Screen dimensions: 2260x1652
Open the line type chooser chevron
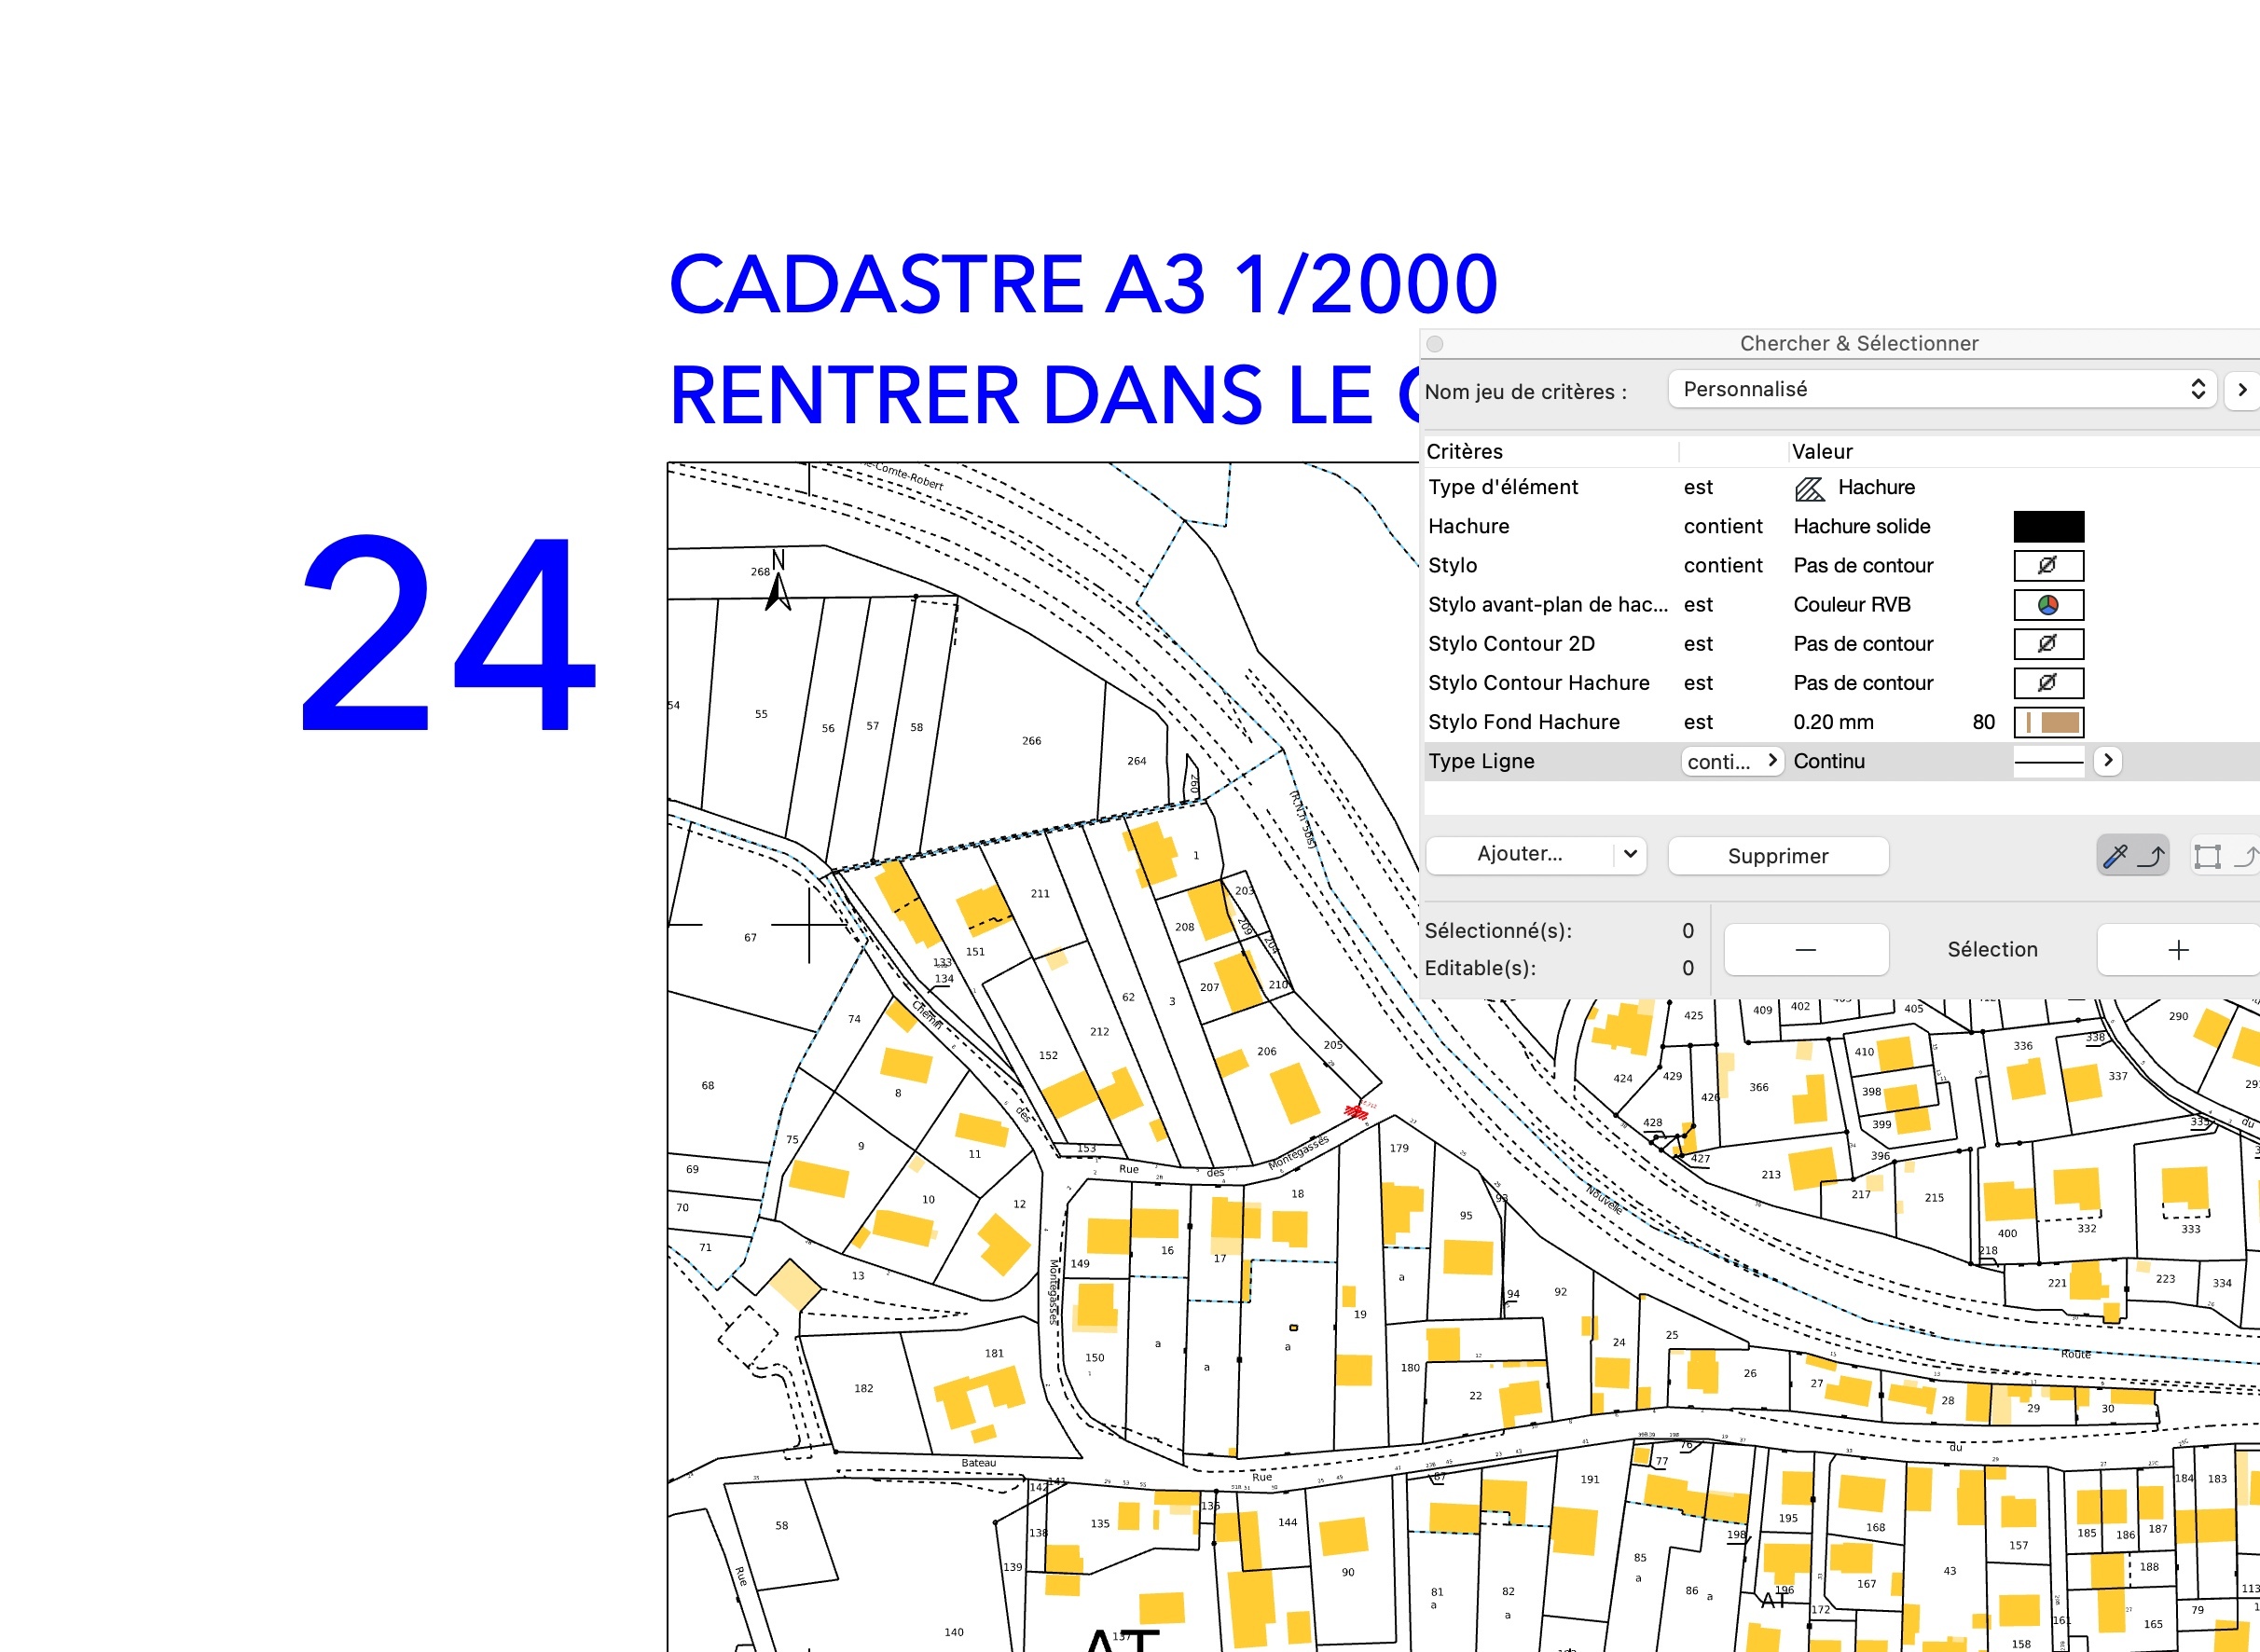[2108, 761]
